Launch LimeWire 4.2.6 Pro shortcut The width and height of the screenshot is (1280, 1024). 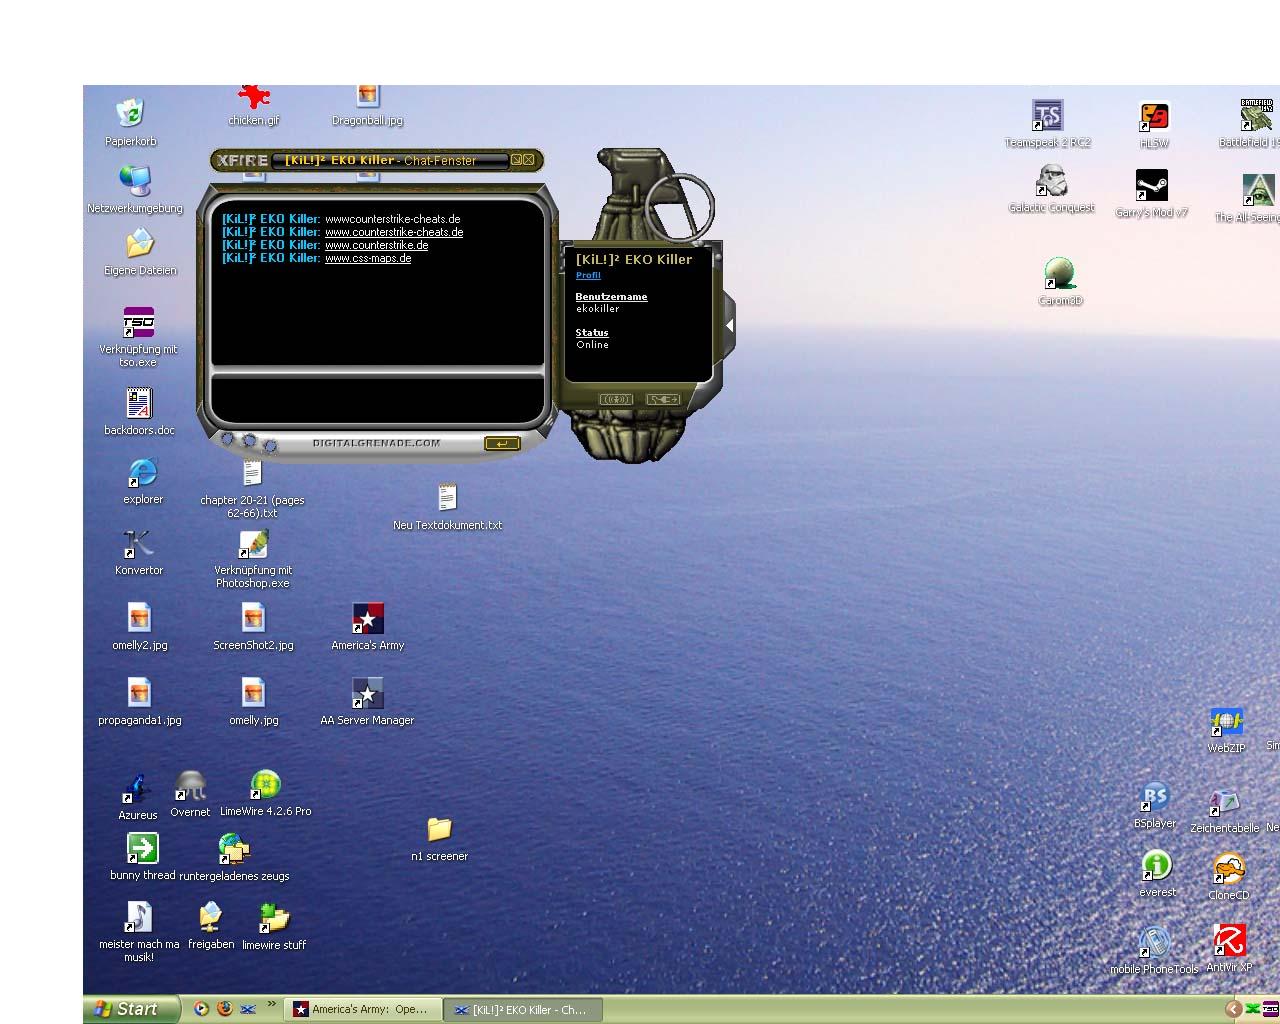coord(265,793)
